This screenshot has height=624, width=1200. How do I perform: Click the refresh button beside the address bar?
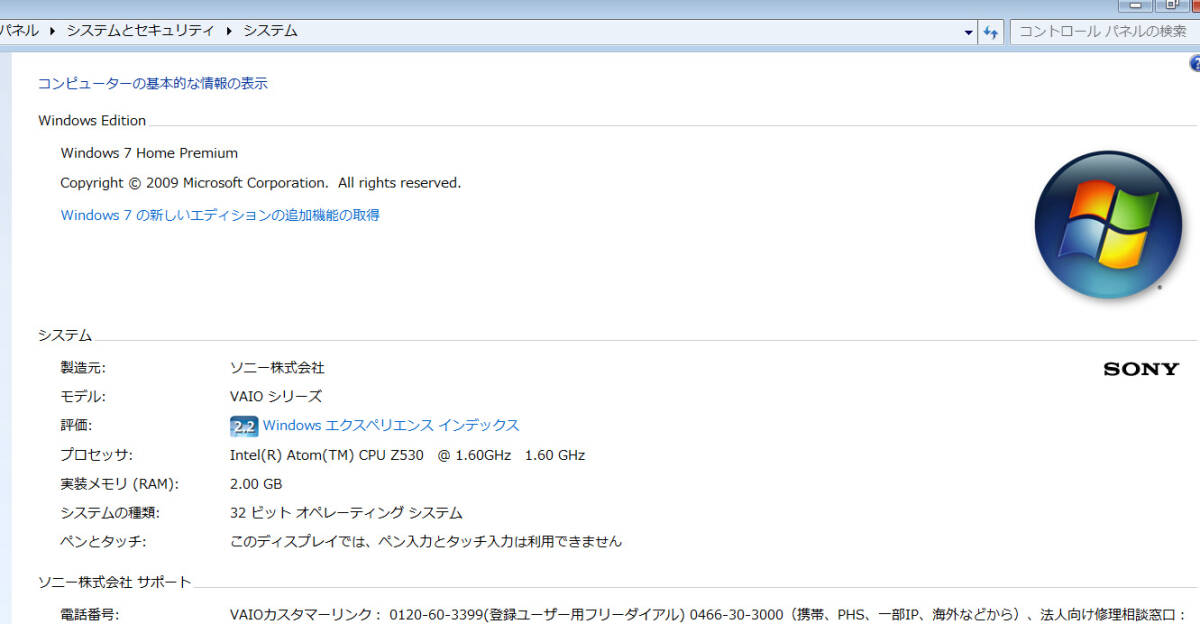click(991, 32)
